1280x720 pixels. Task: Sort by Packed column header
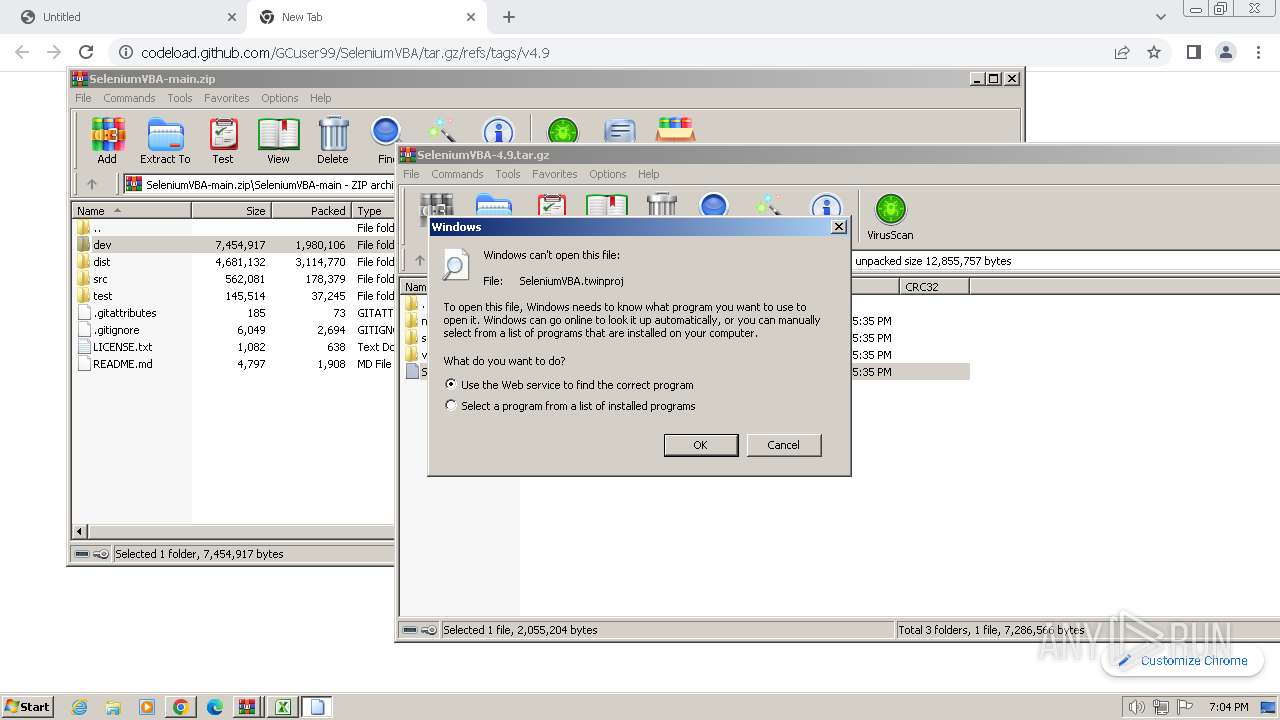311,210
